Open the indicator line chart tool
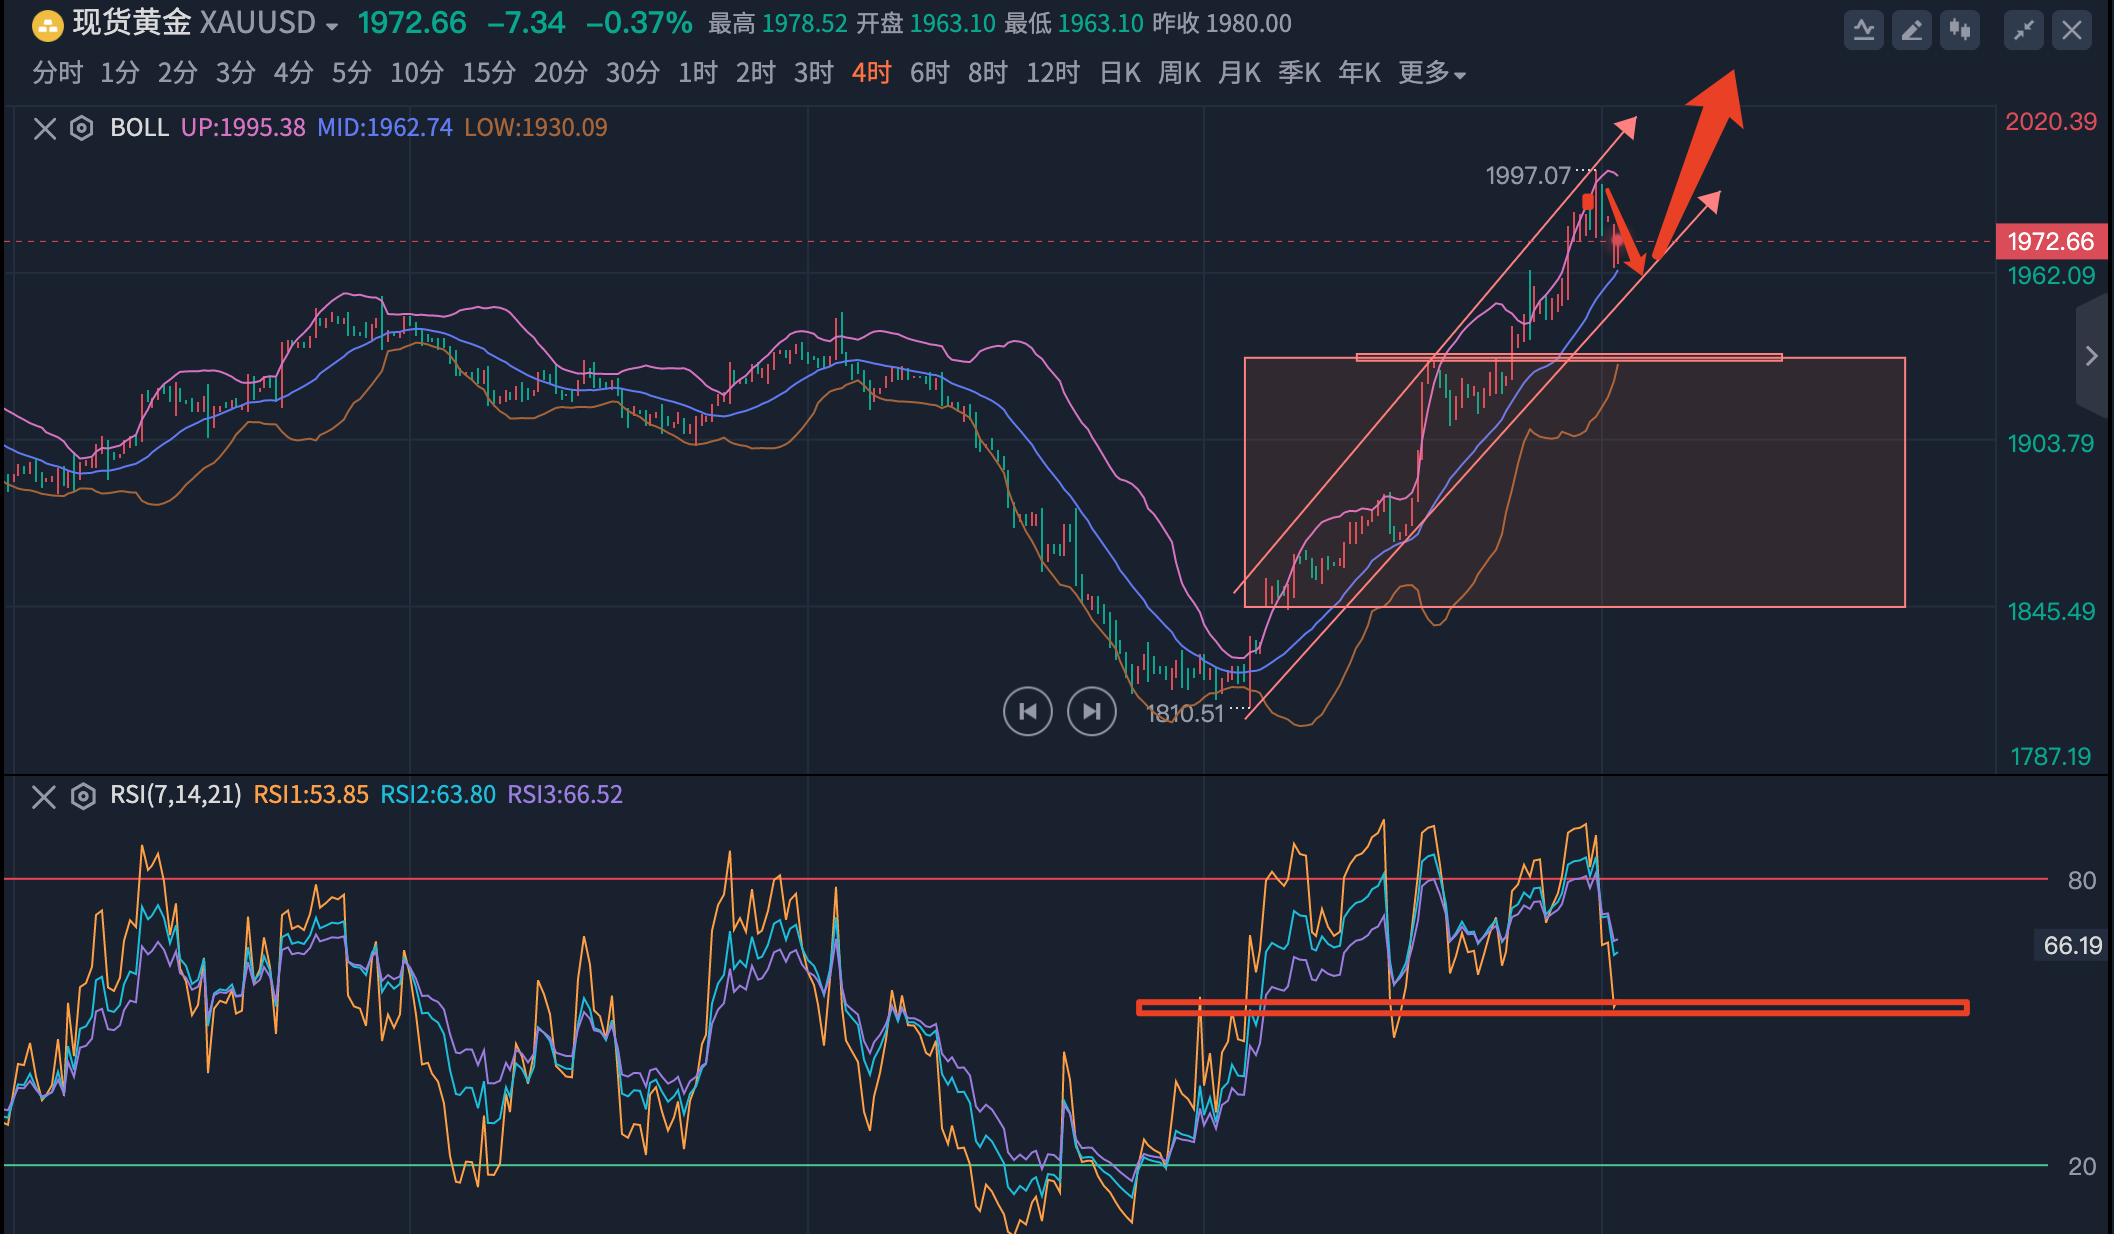This screenshot has width=2114, height=1234. coord(1864,30)
